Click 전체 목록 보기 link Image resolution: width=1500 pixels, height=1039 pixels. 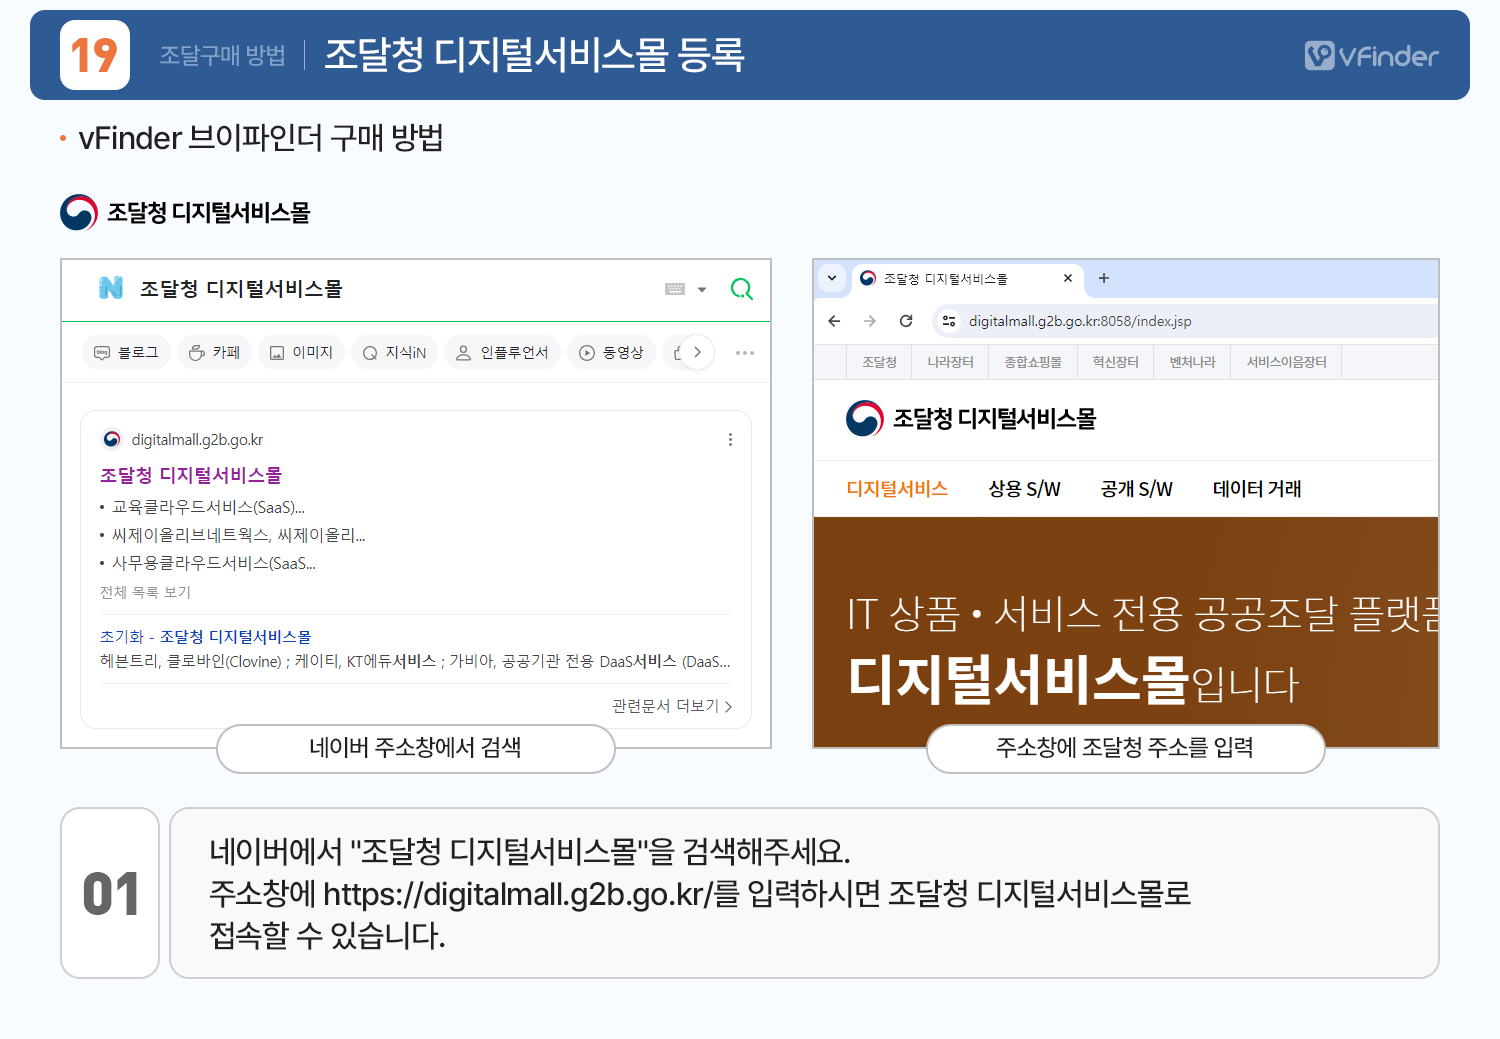pyautogui.click(x=145, y=592)
